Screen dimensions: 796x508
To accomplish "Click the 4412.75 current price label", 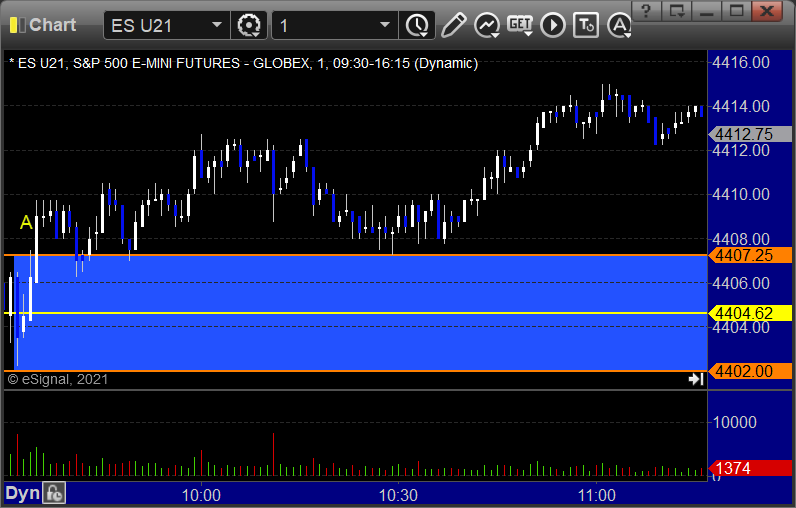I will point(750,134).
